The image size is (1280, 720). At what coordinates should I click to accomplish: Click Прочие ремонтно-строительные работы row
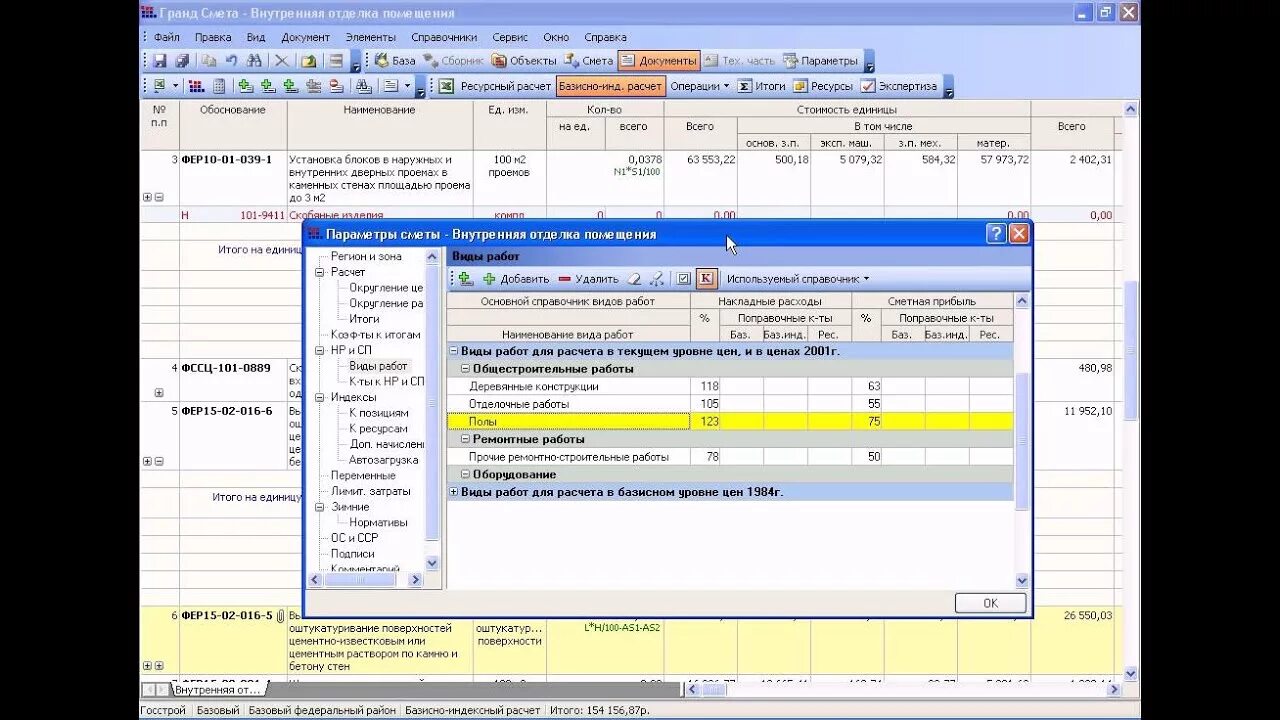(569, 457)
